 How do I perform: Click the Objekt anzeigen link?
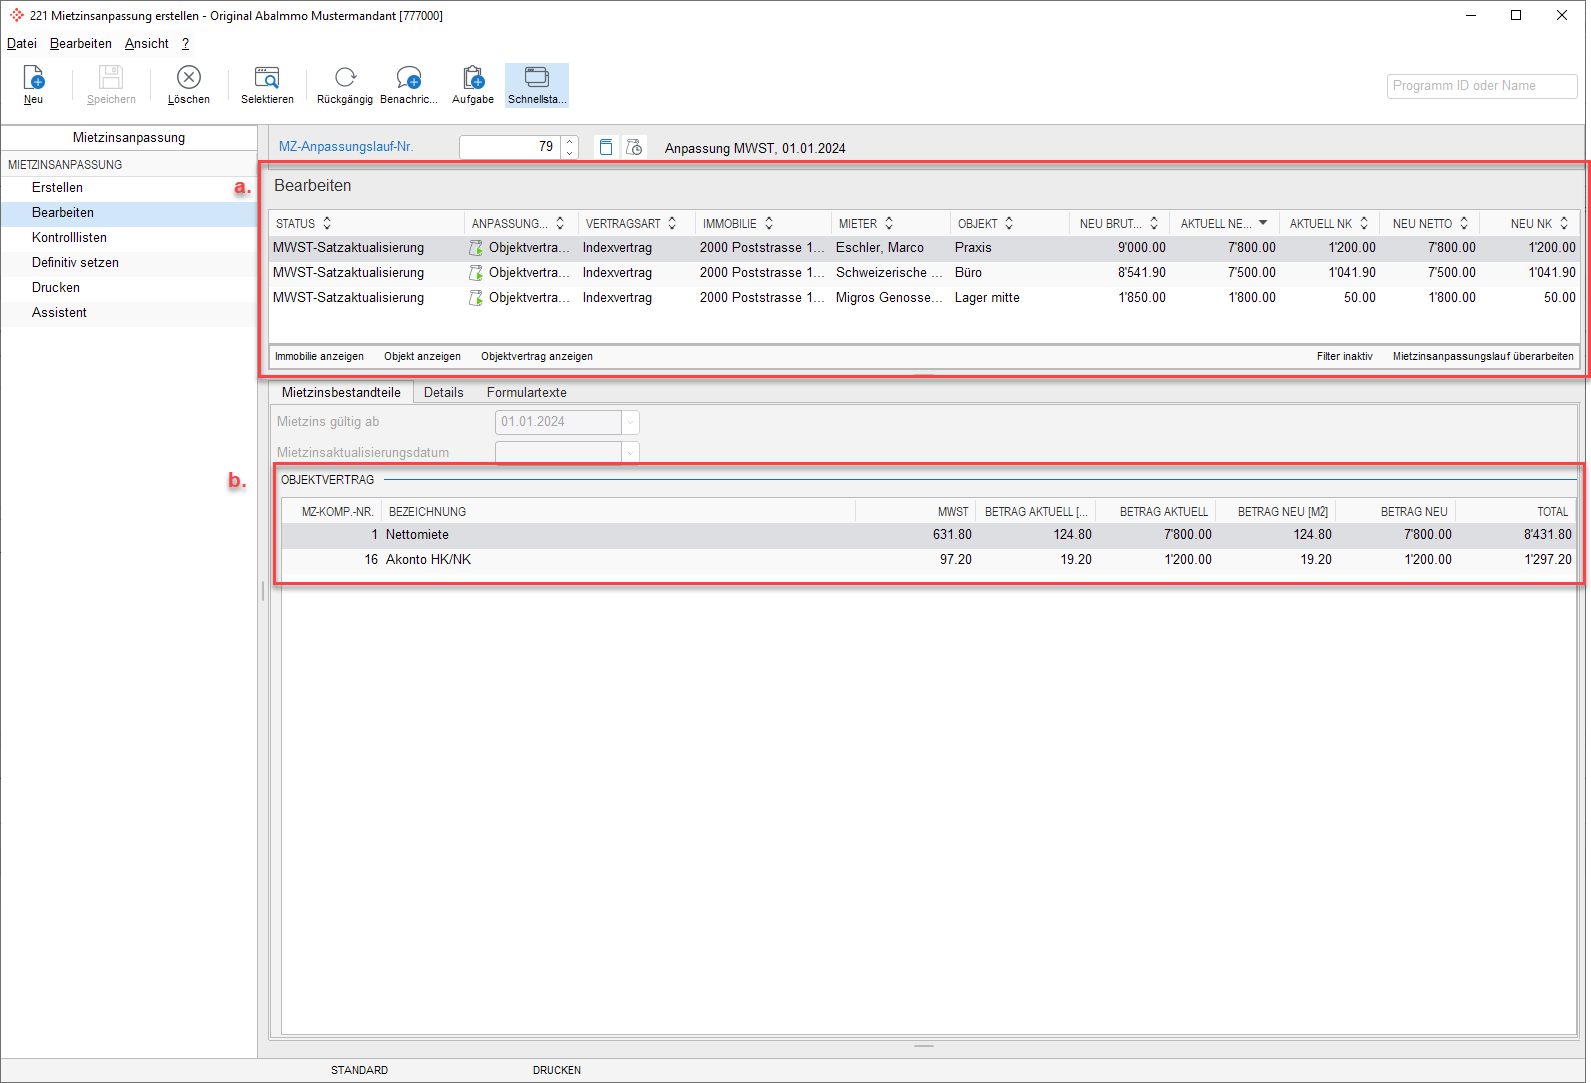click(422, 356)
